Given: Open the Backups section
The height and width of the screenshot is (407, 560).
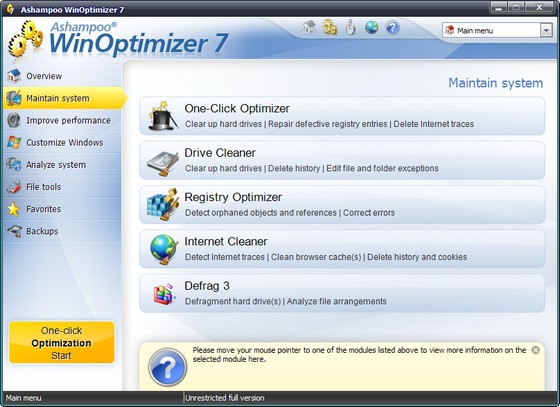Looking at the screenshot, I should pyautogui.click(x=62, y=231).
